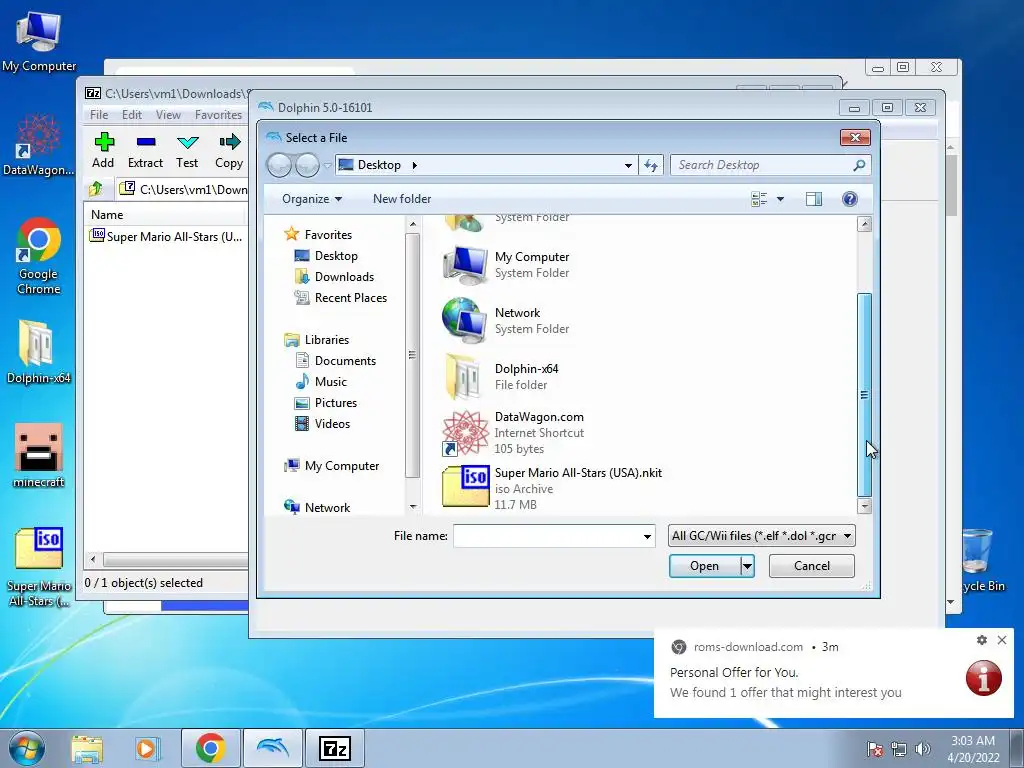
Task: Click the Windows Start button
Action: coord(25,748)
